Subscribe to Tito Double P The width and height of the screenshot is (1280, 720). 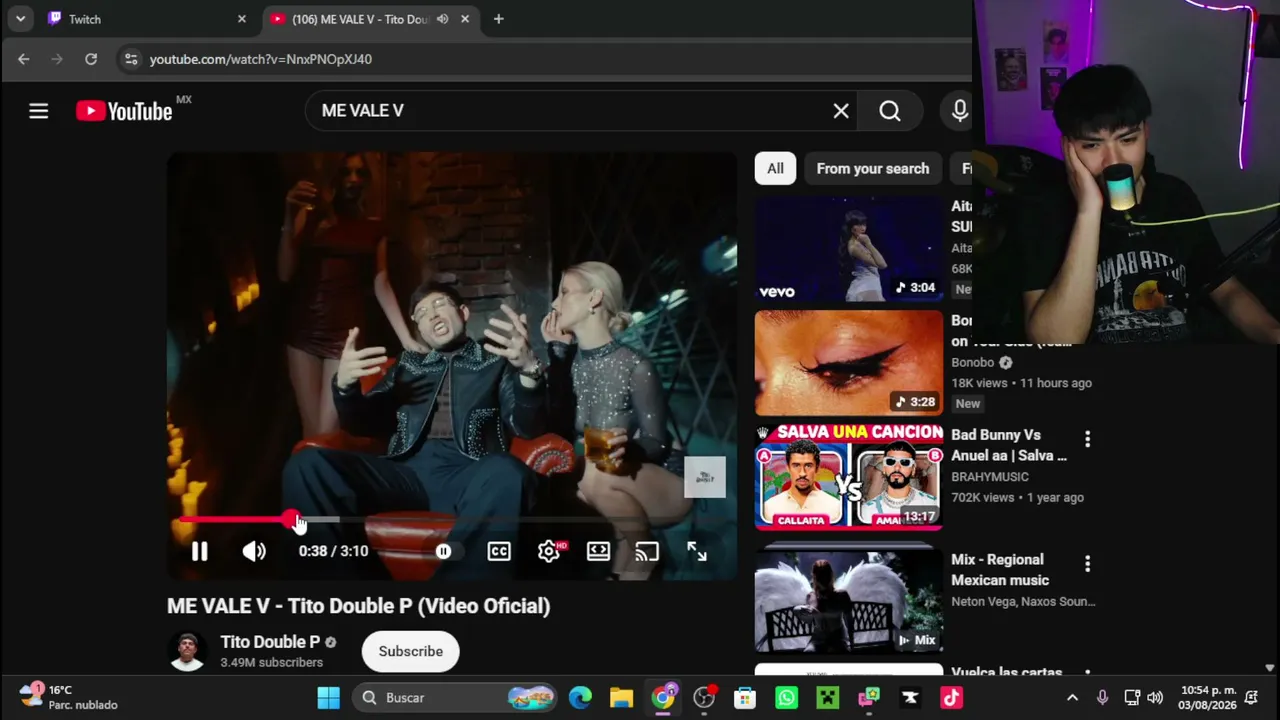click(410, 651)
